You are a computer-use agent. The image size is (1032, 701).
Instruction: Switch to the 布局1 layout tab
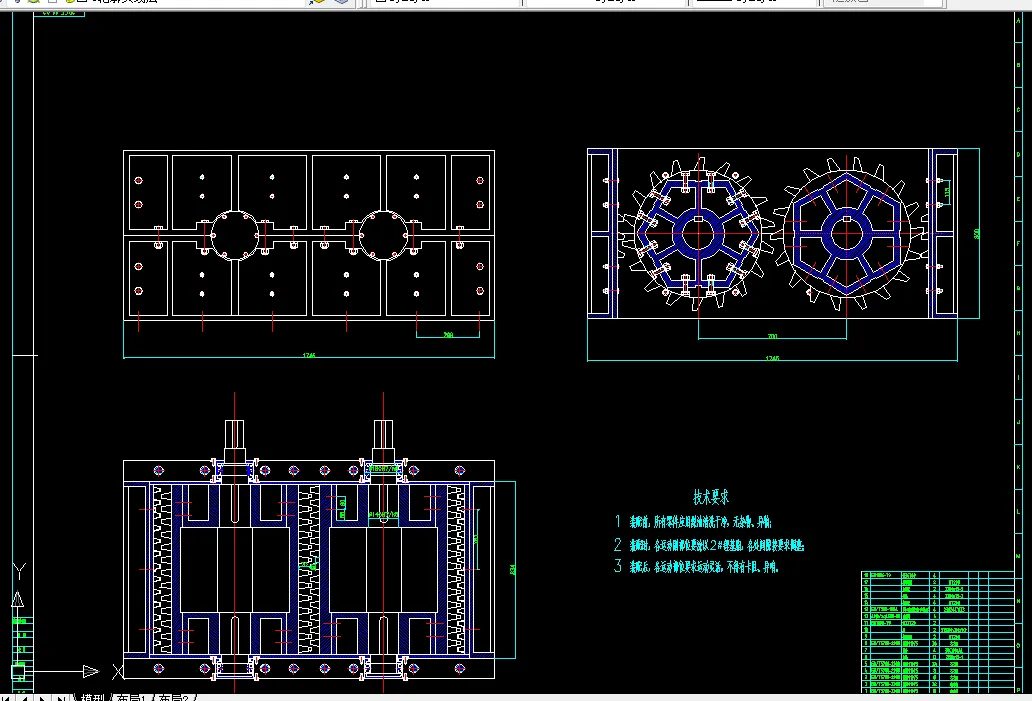pos(130,697)
